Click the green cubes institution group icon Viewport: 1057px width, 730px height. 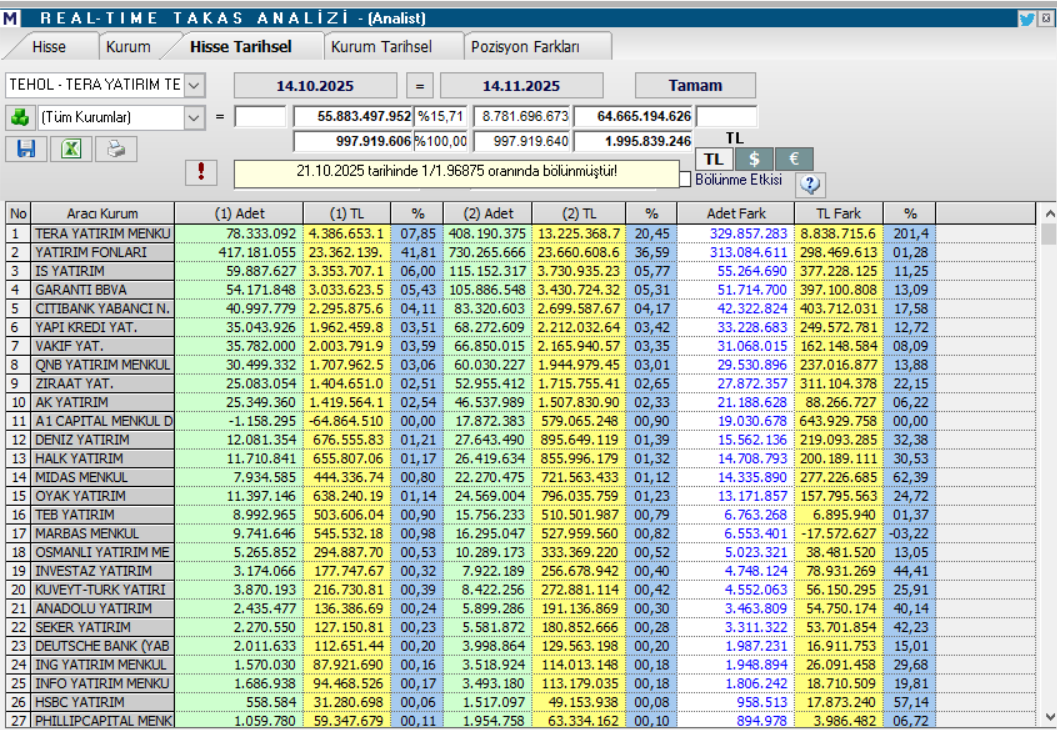tap(20, 117)
